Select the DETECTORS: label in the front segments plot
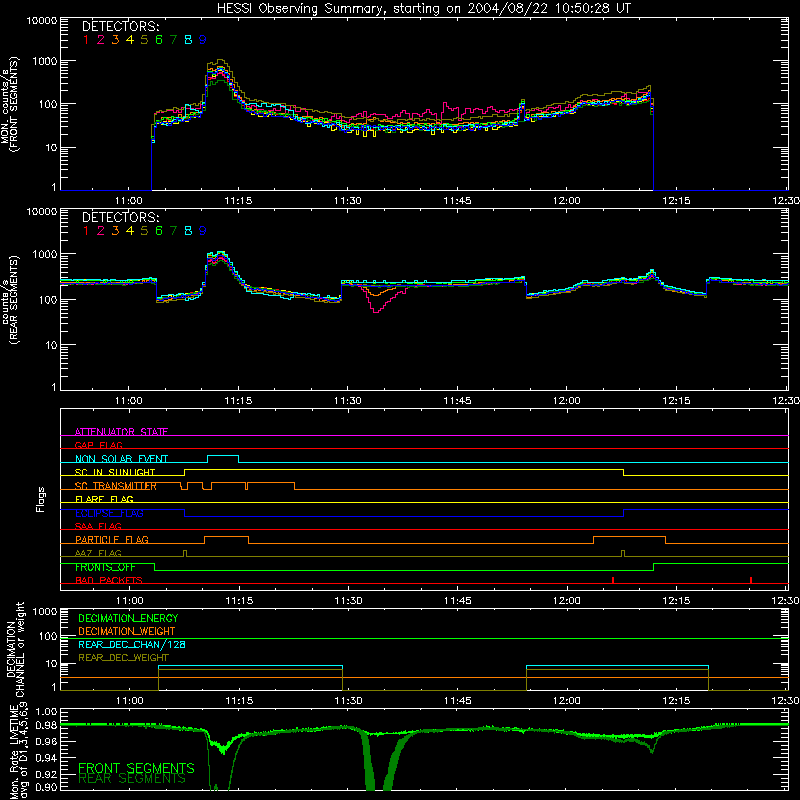 coord(120,26)
